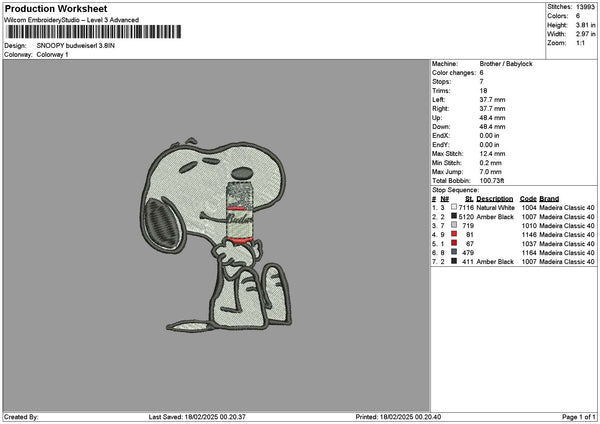Click the Production Worksheet title
The image size is (600, 424).
[x=56, y=9]
